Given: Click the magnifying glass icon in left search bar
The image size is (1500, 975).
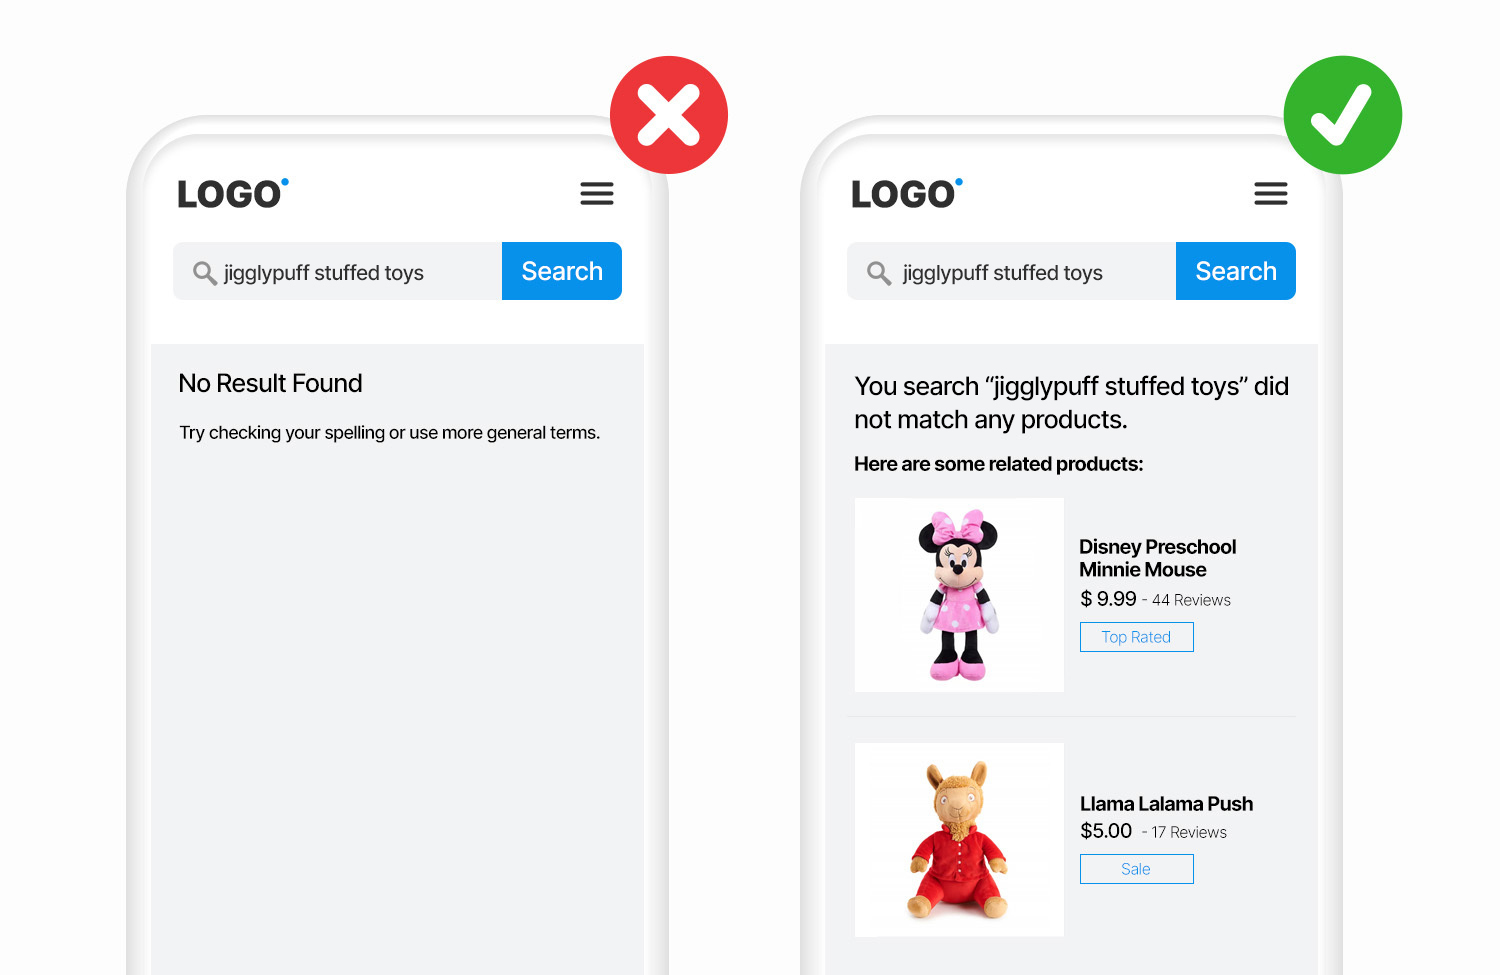Looking at the screenshot, I should coord(205,272).
